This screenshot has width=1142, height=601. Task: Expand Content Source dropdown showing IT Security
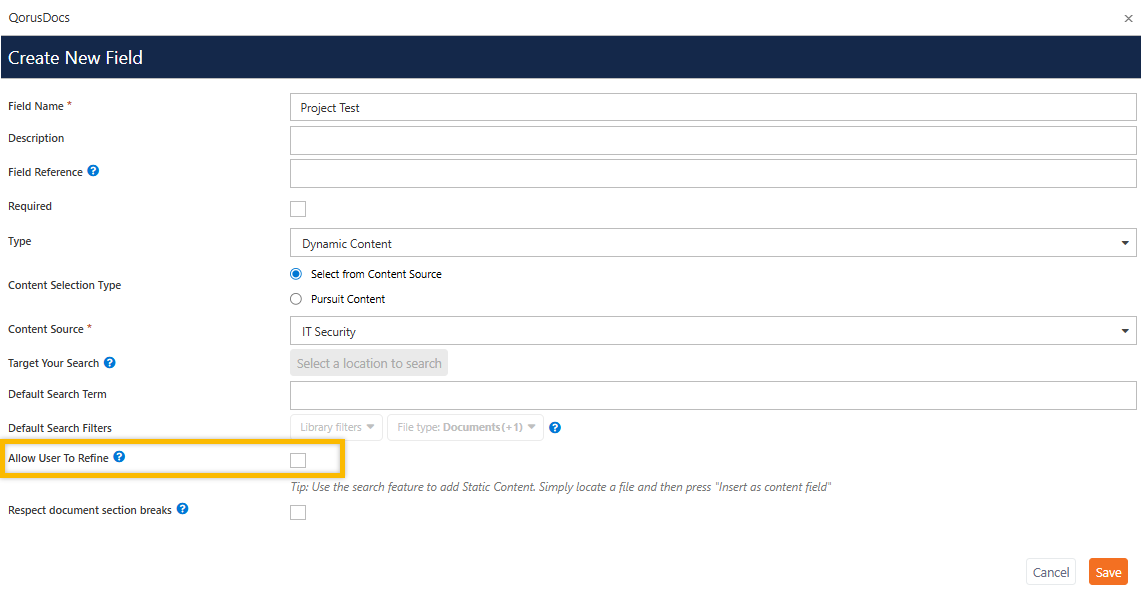coord(712,331)
